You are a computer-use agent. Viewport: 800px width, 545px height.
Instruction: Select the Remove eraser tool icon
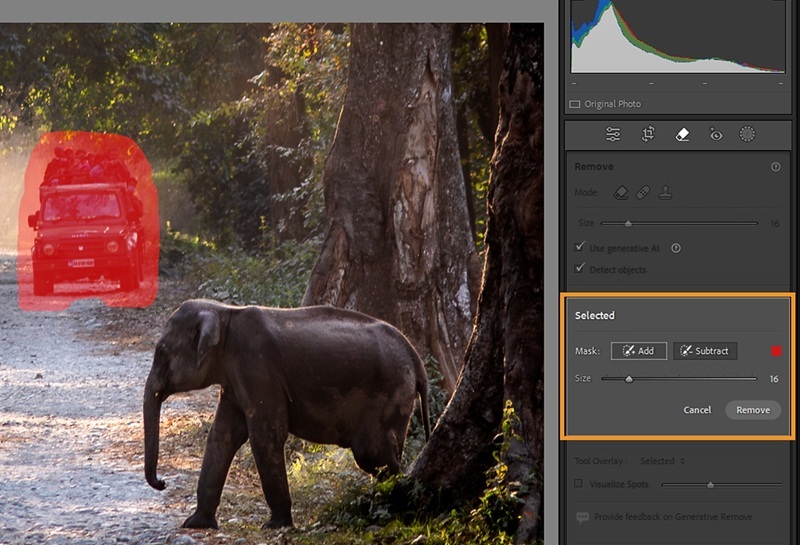tap(682, 134)
